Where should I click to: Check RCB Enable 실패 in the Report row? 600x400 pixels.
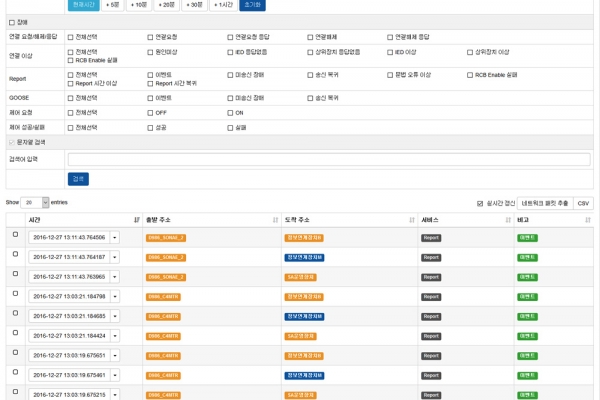coord(470,75)
